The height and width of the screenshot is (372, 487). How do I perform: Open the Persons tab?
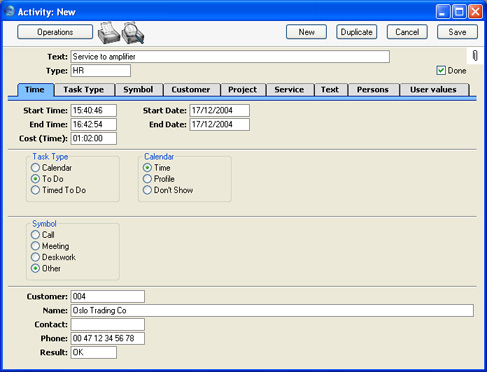pyautogui.click(x=373, y=90)
